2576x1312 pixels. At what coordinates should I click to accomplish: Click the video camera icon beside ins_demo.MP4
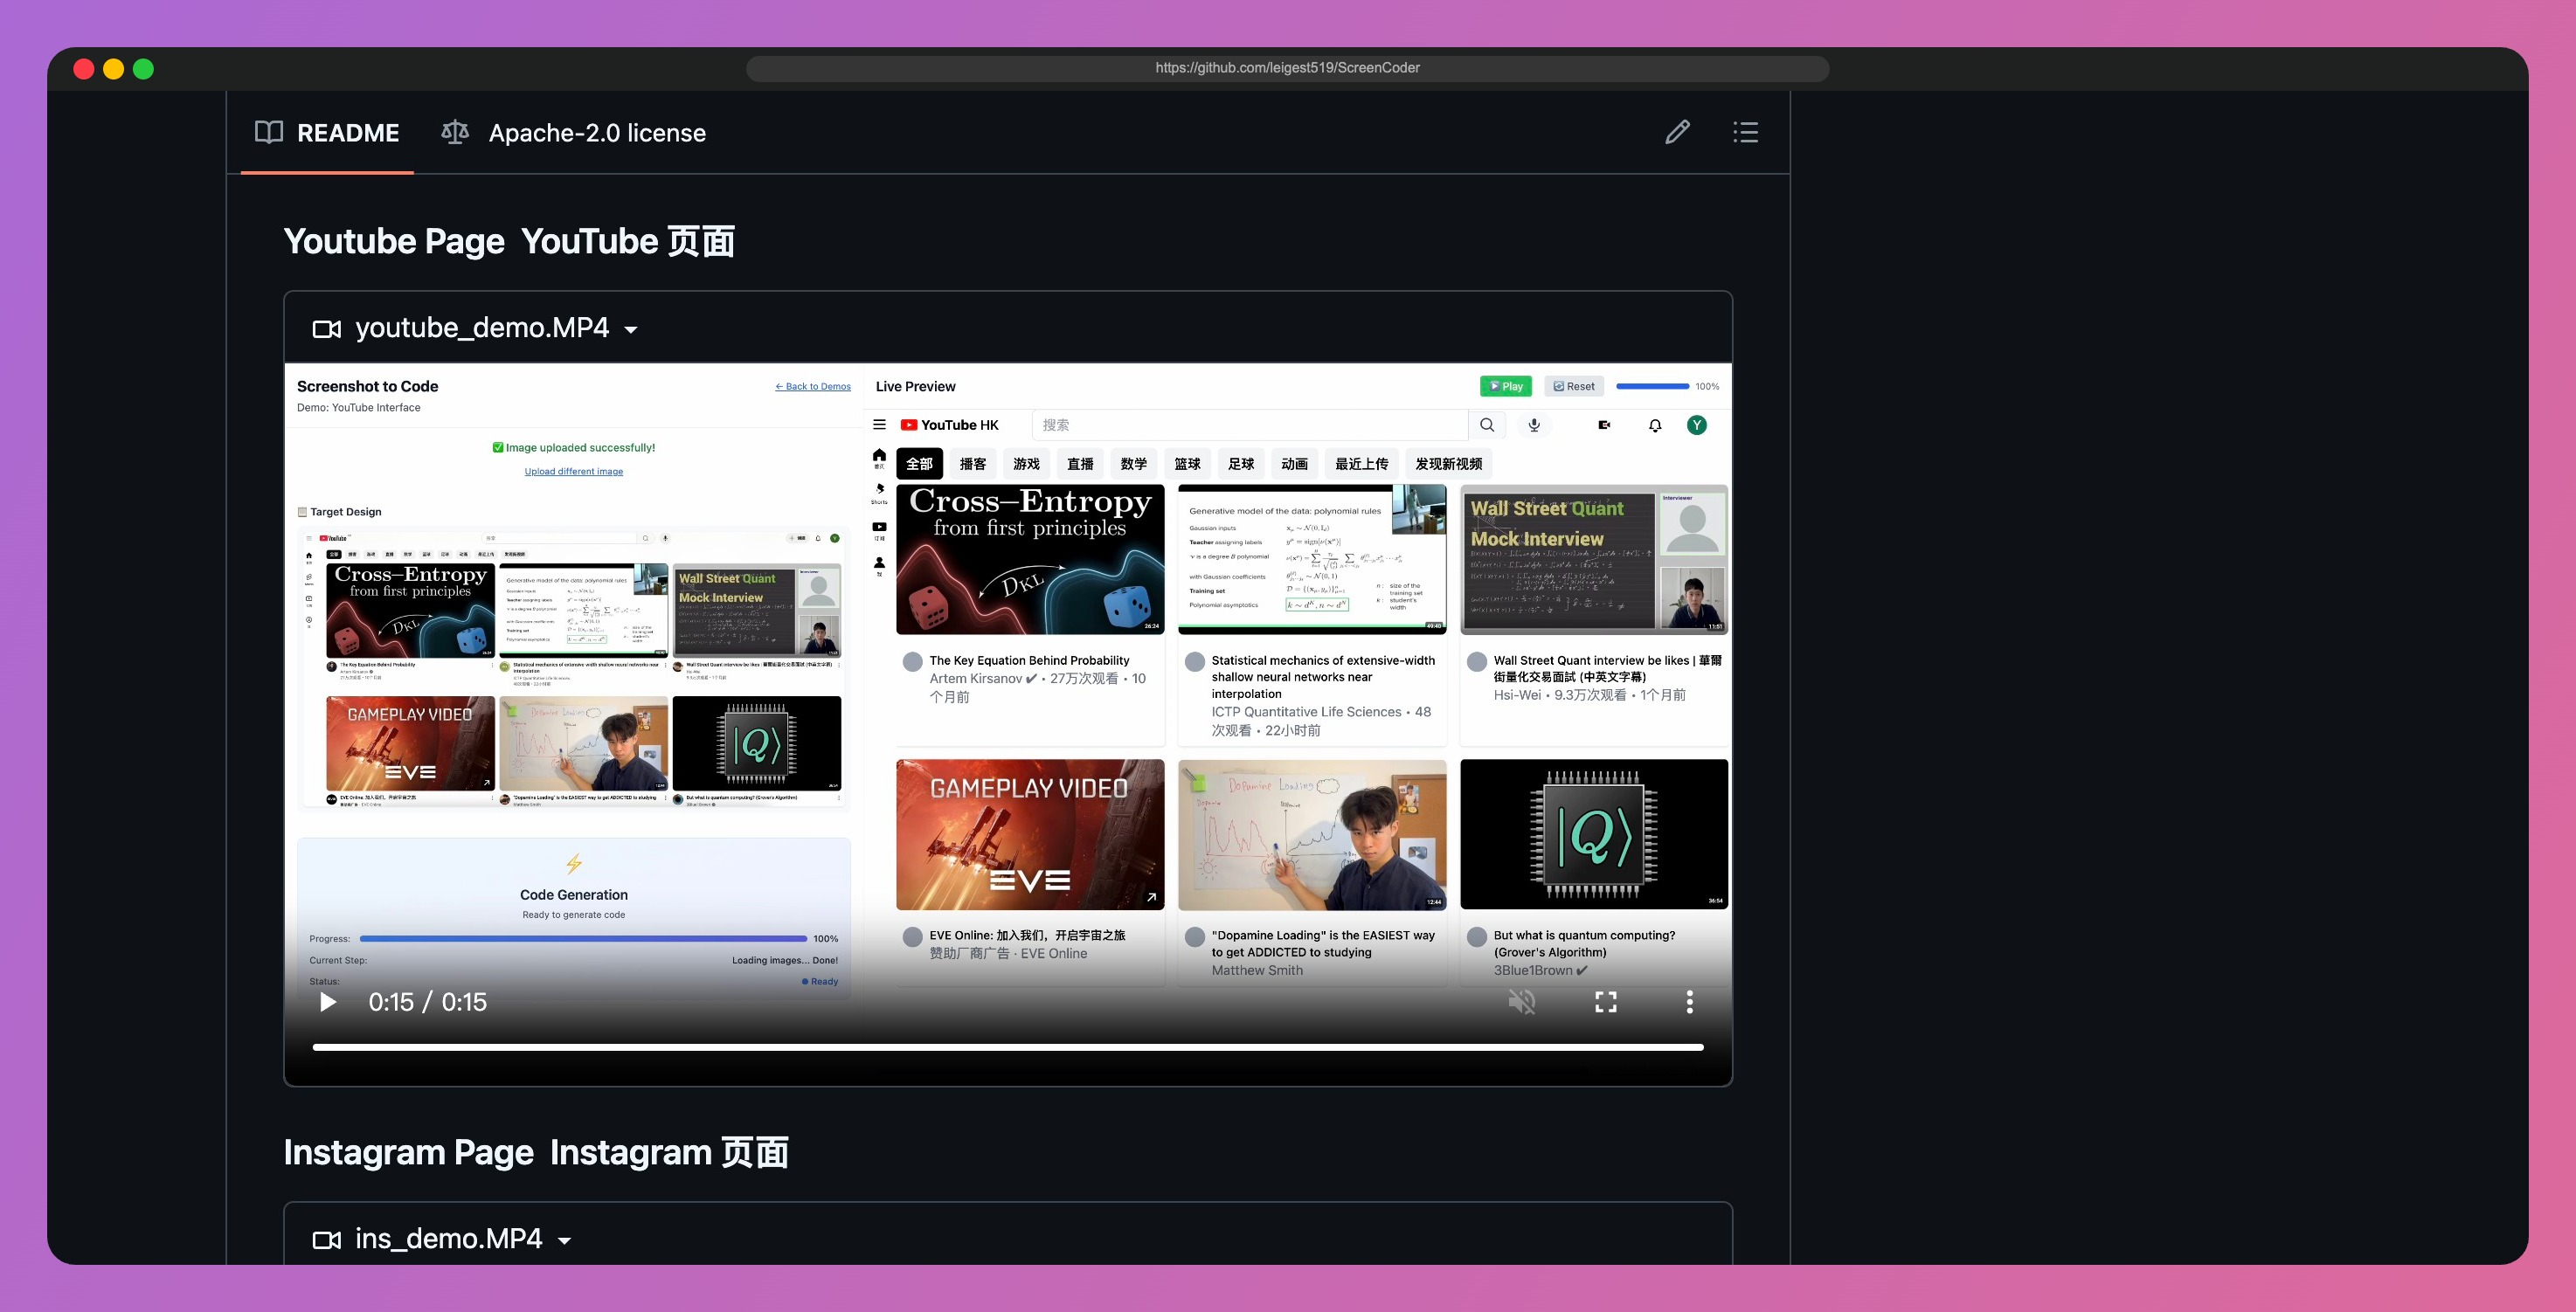(x=327, y=1240)
